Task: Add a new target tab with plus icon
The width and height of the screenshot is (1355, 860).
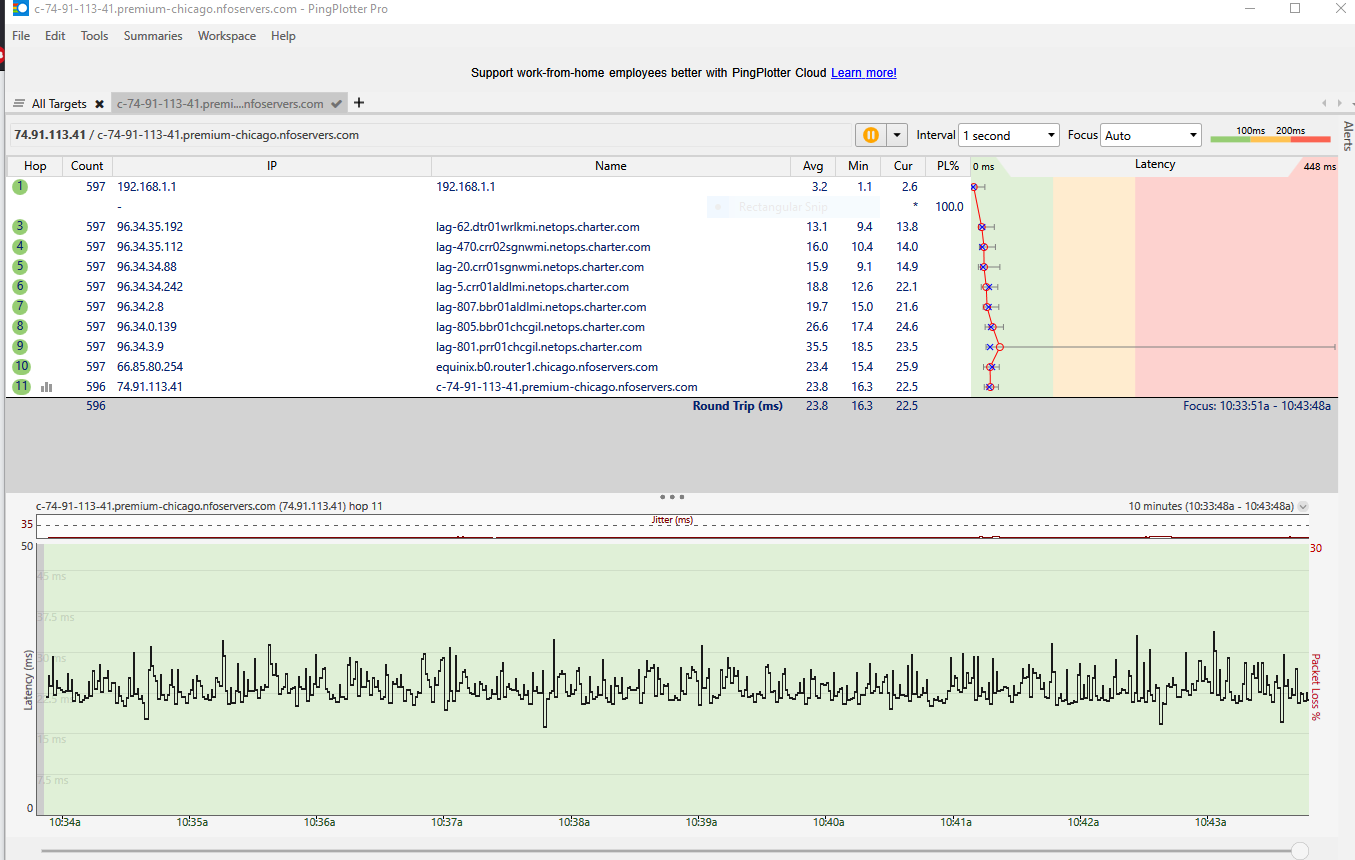Action: point(360,103)
